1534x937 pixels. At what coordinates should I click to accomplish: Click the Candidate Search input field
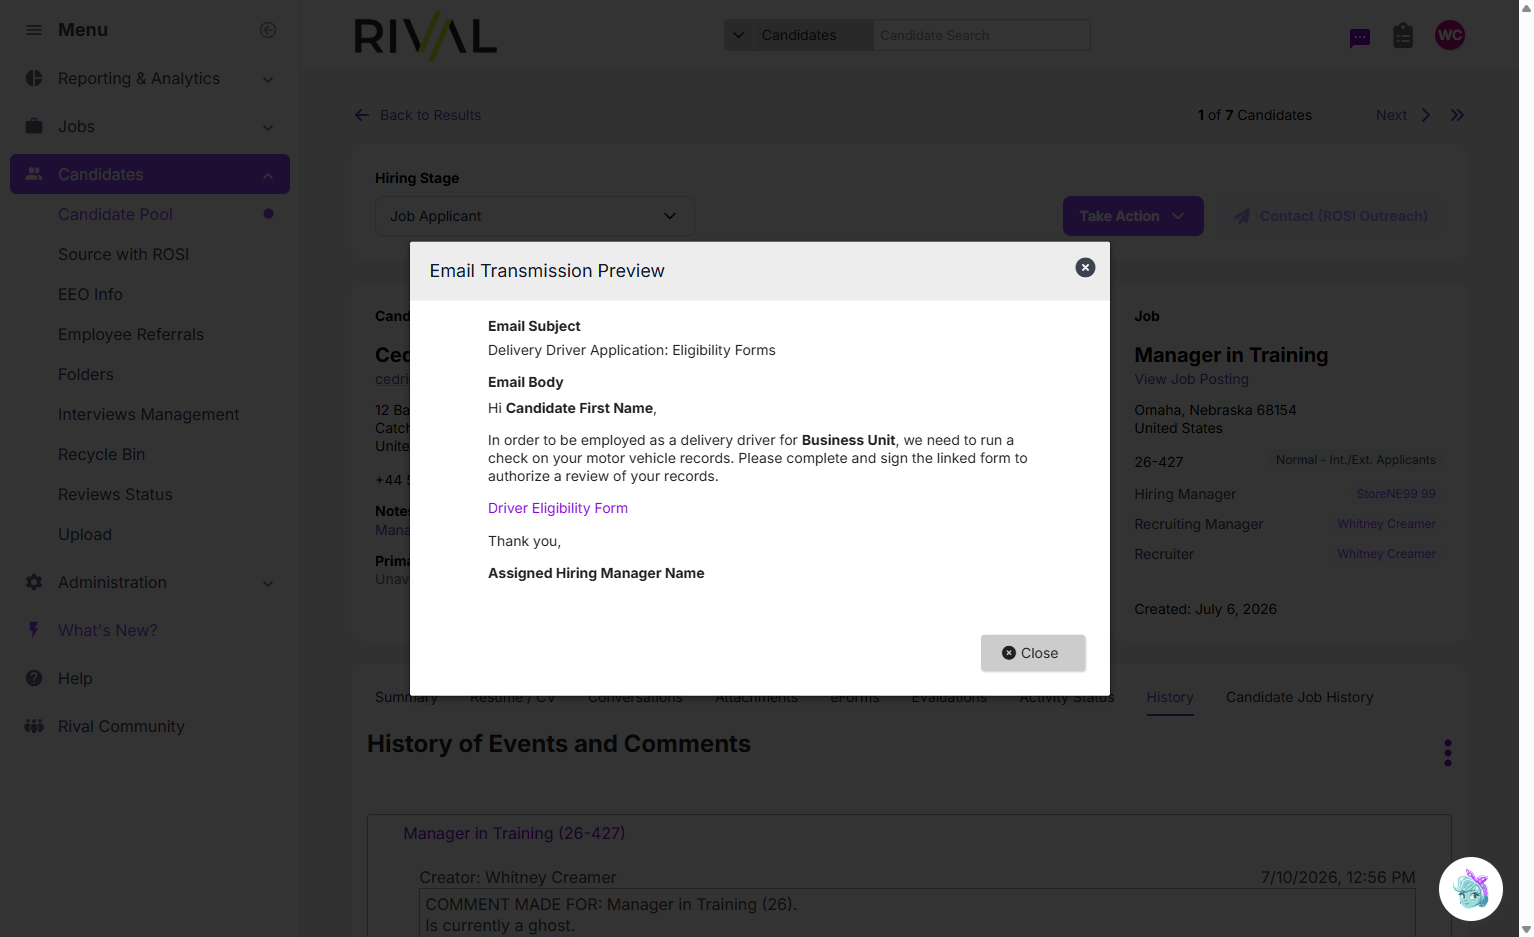[x=981, y=35]
